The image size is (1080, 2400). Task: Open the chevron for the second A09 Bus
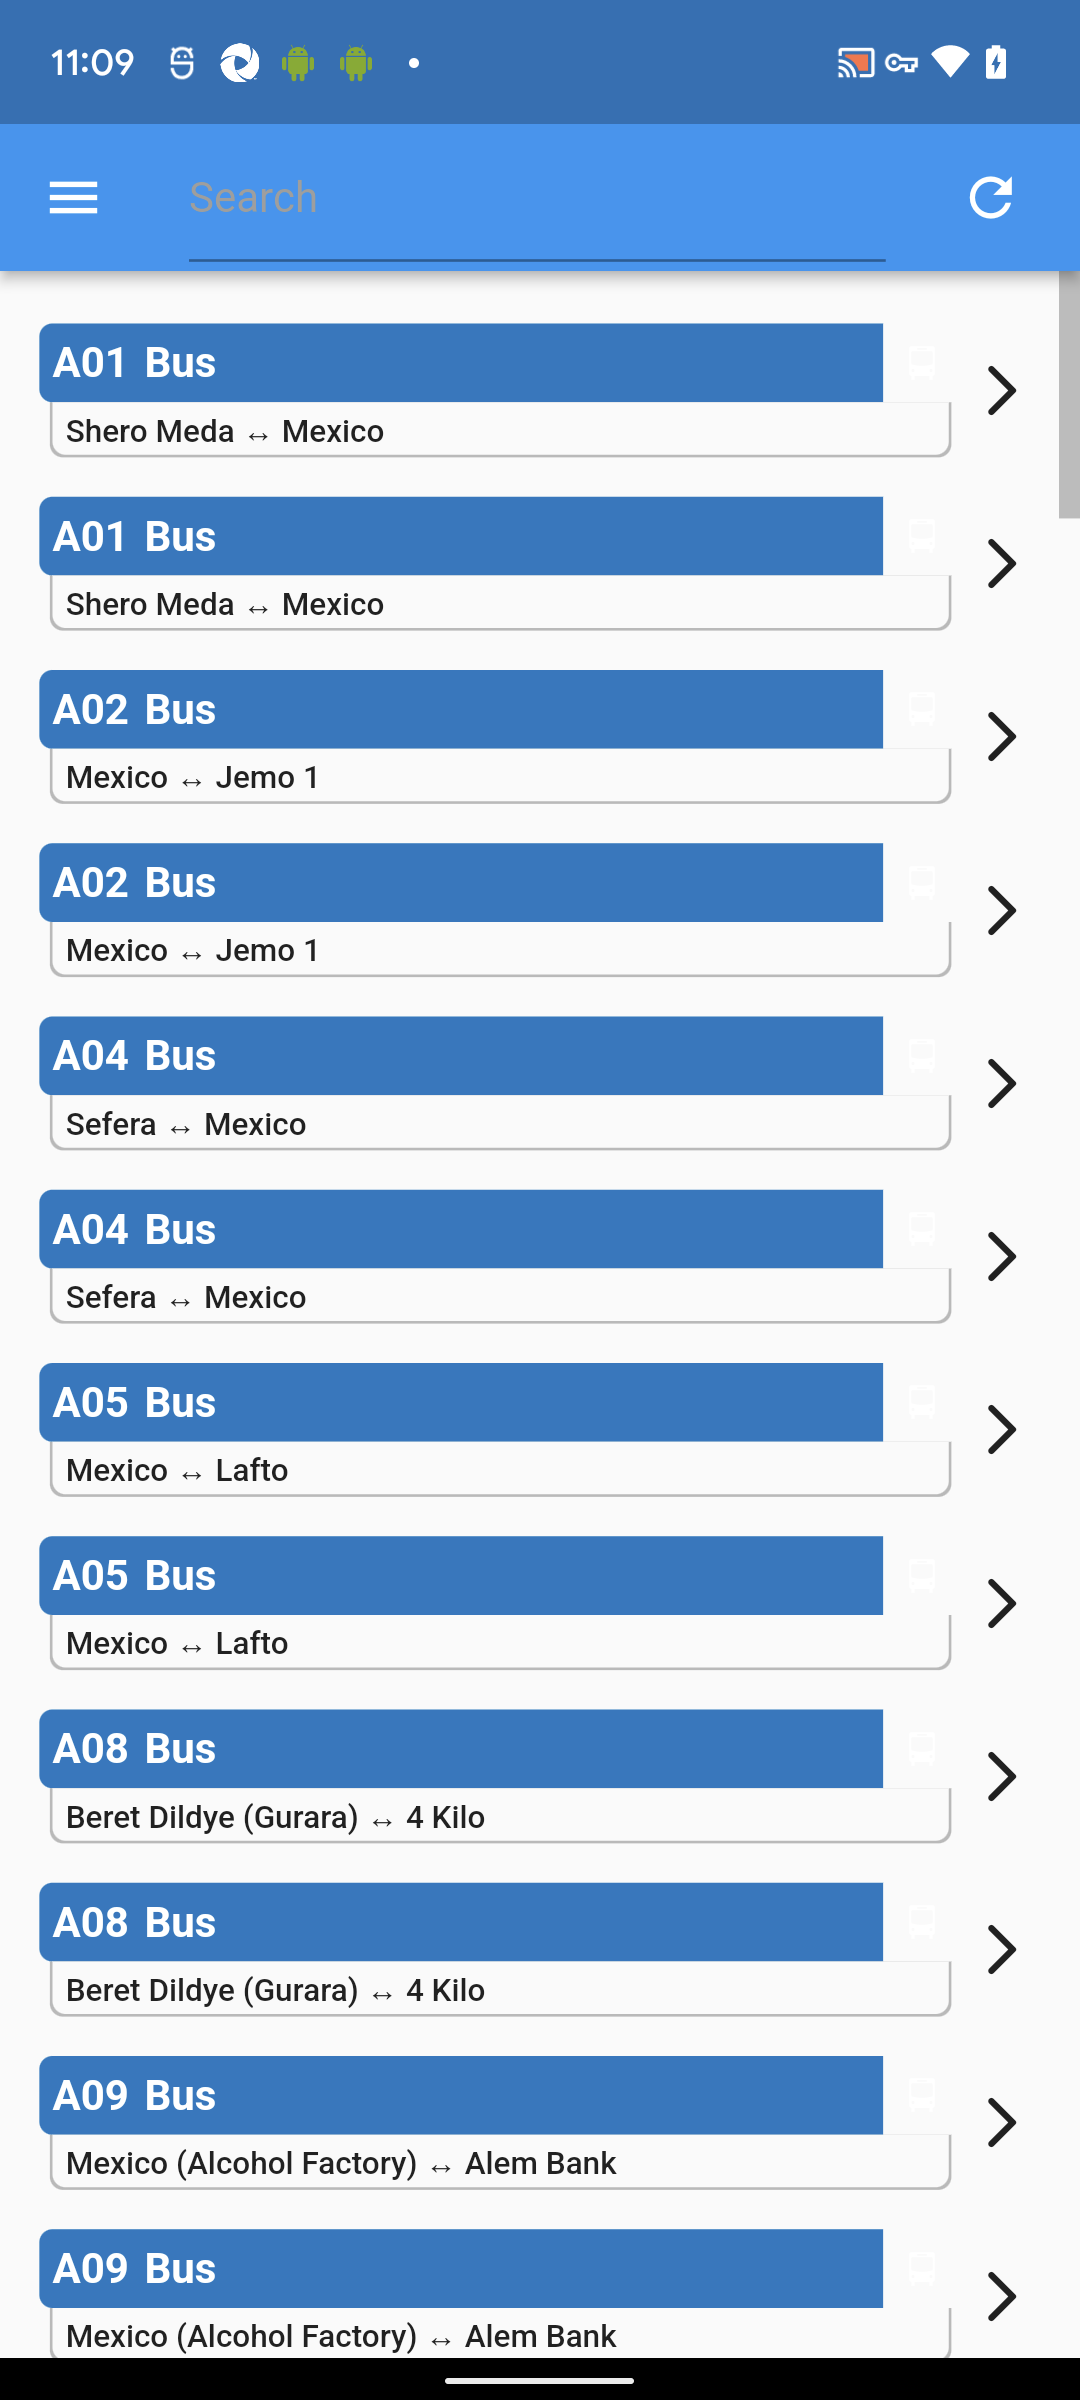[1001, 2296]
